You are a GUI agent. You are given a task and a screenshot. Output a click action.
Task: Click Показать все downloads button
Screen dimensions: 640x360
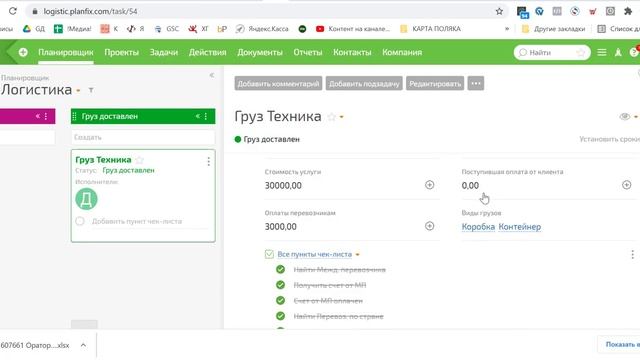(x=620, y=344)
